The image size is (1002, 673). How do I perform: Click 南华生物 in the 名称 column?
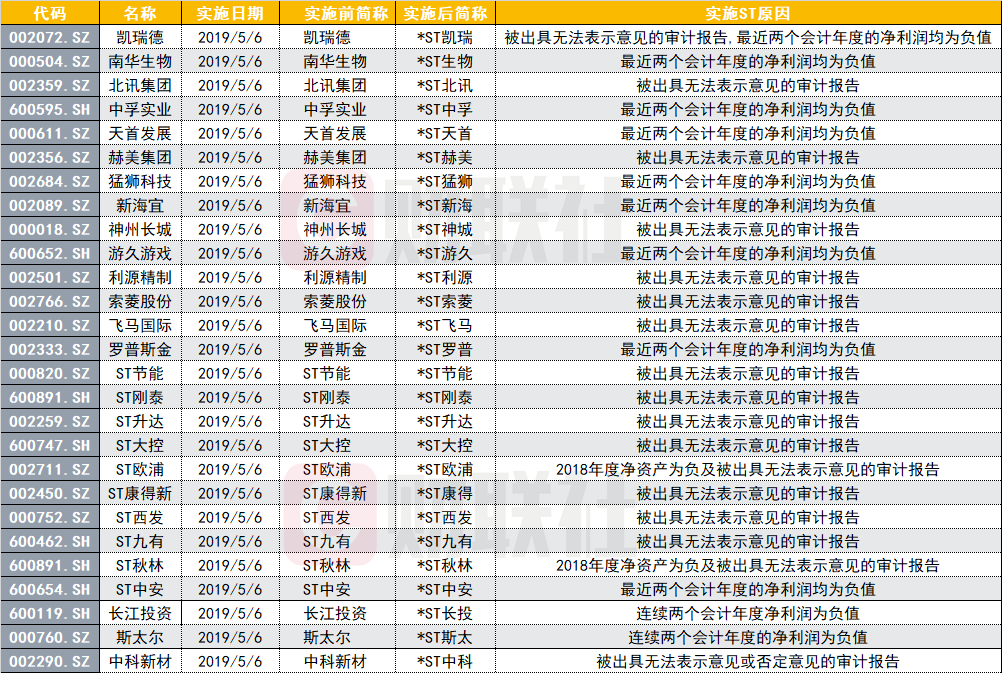(x=140, y=61)
